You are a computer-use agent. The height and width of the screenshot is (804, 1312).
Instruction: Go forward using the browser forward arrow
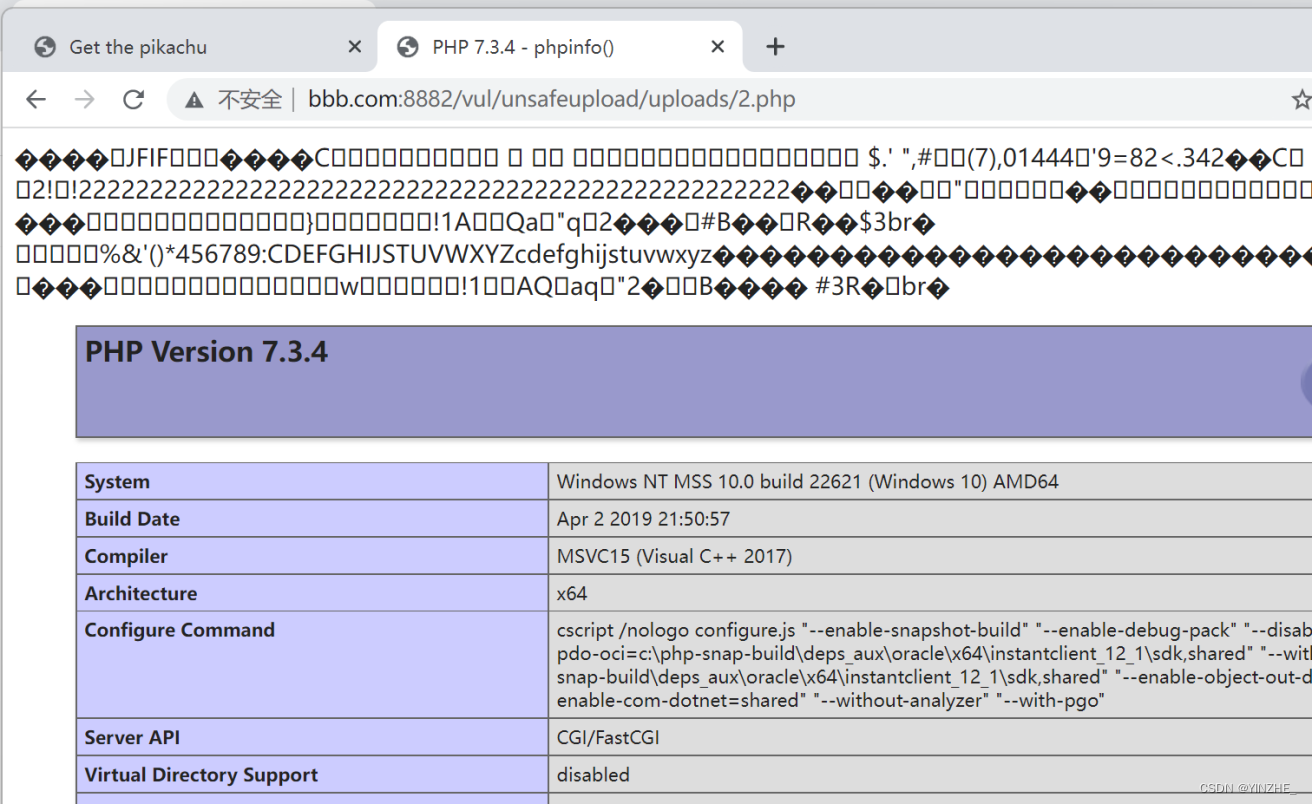(x=85, y=99)
